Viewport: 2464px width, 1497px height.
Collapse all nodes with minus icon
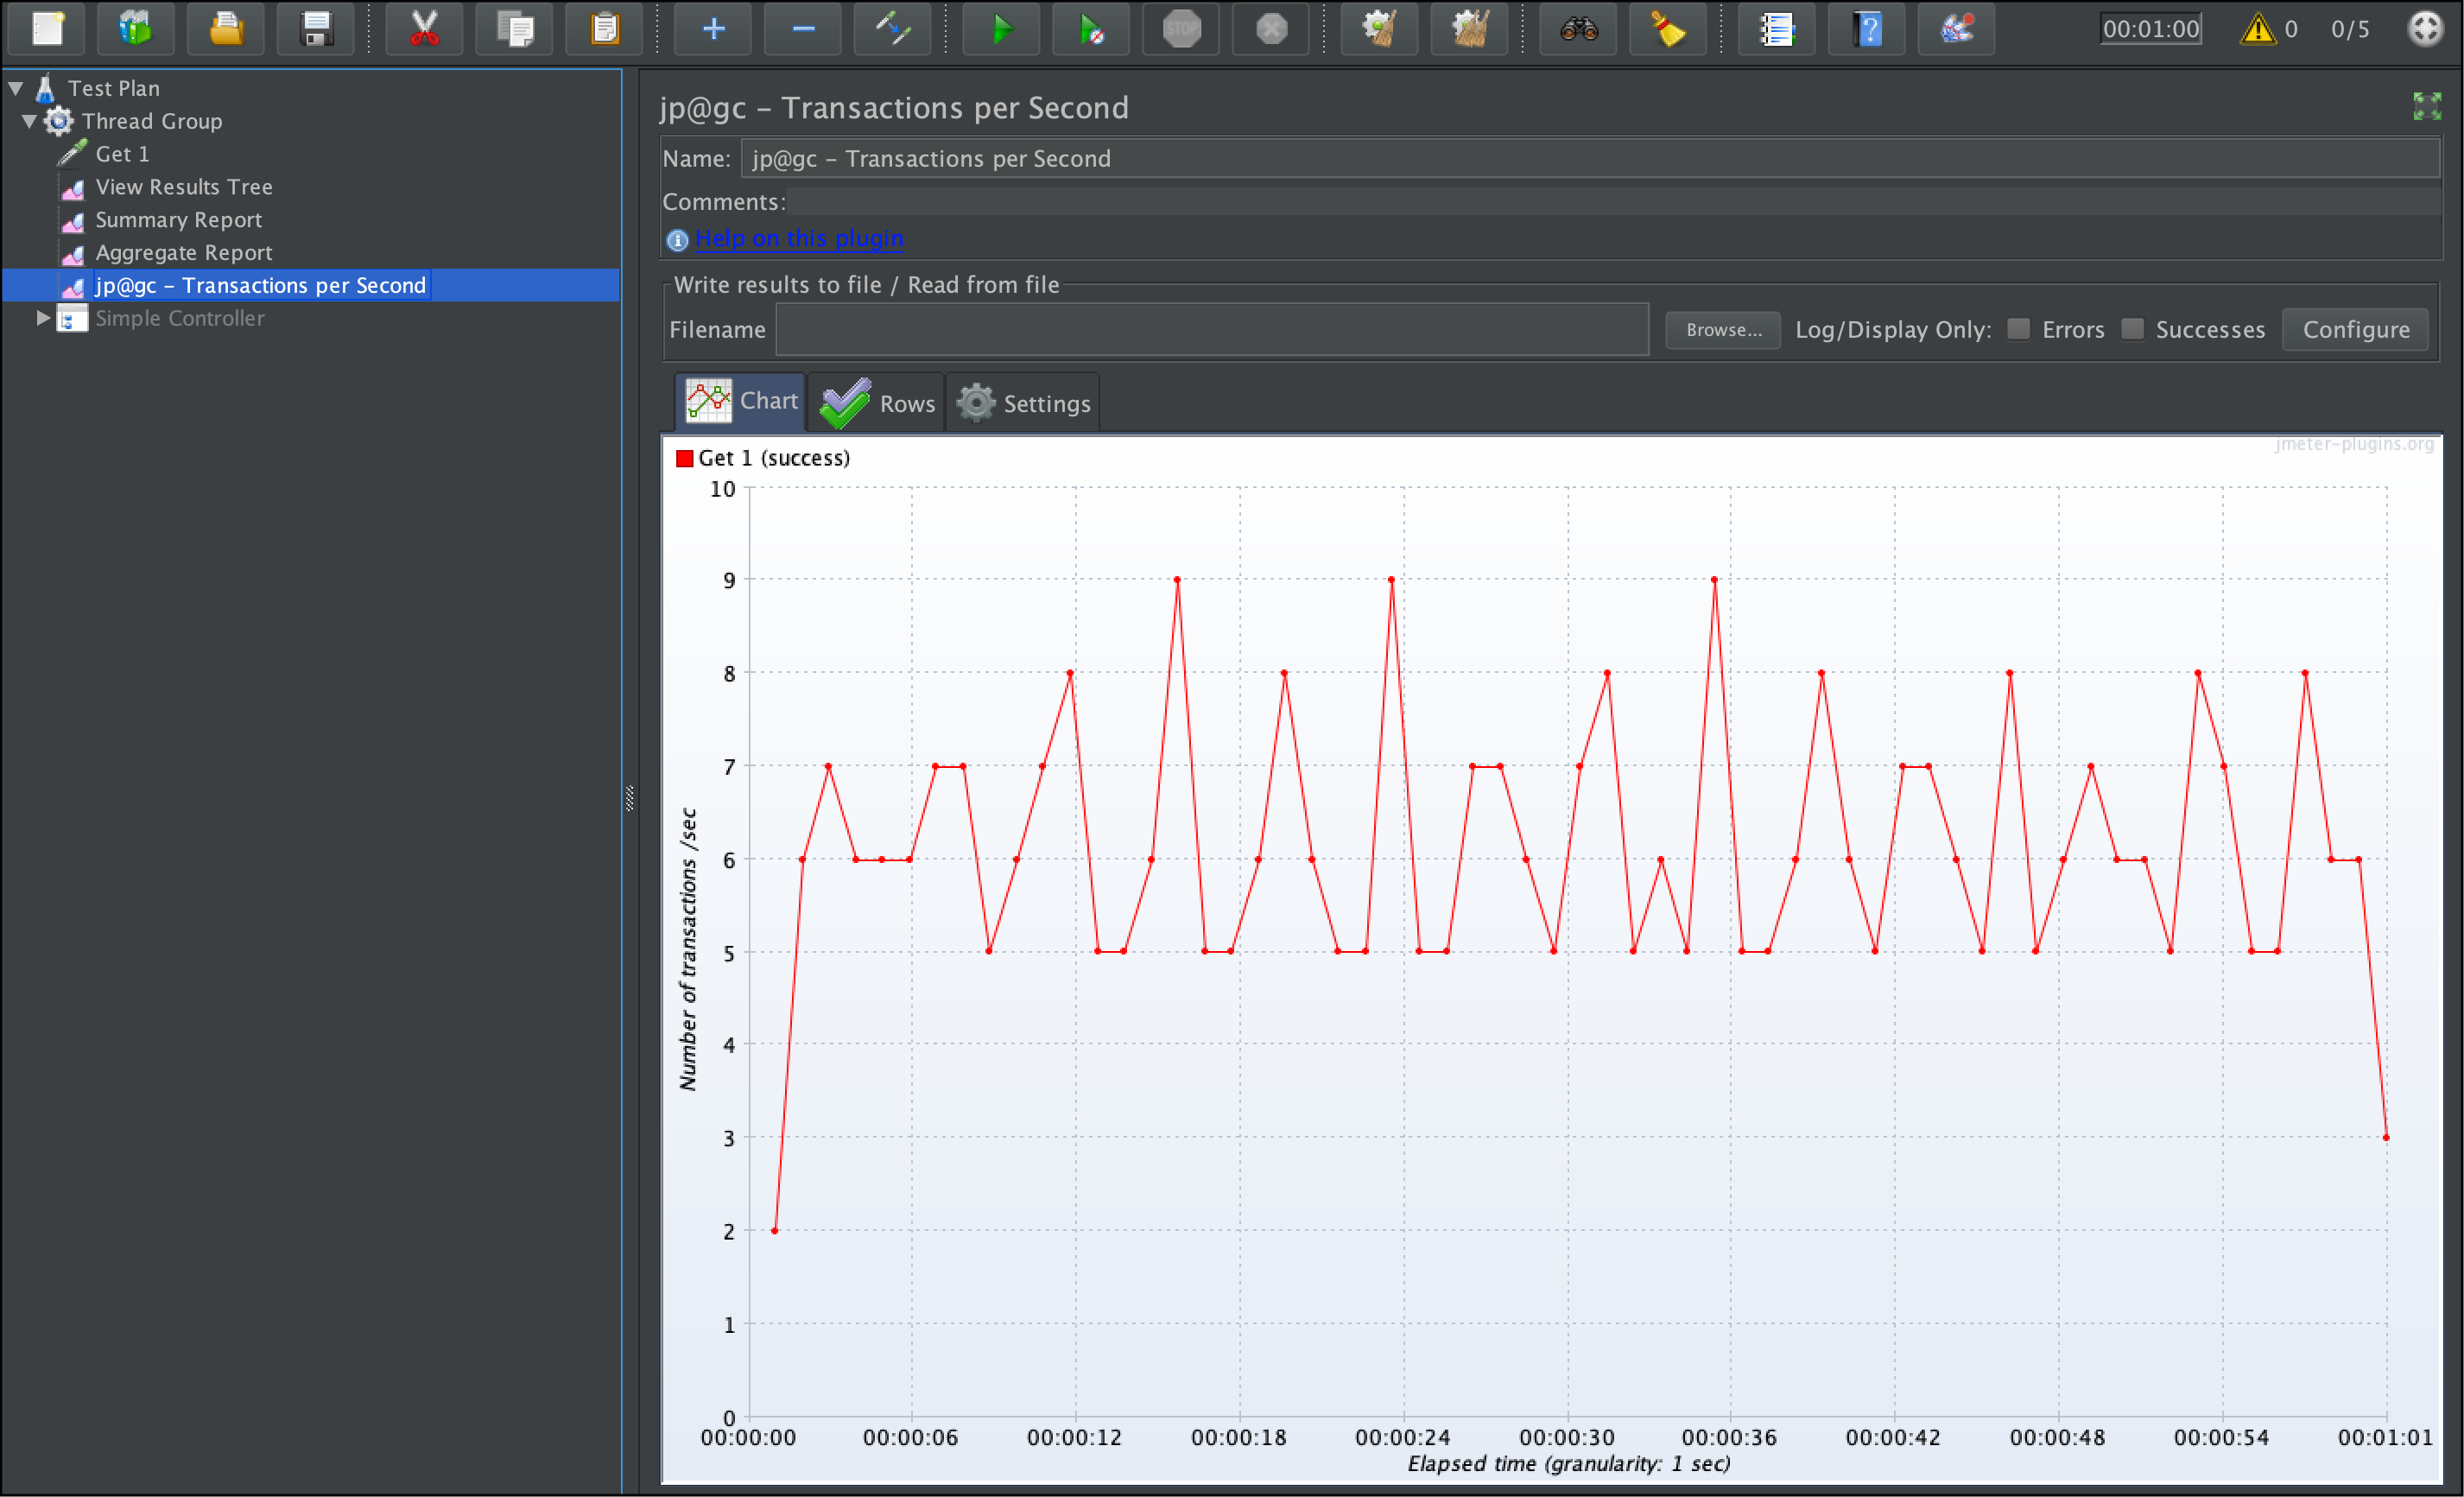click(803, 29)
